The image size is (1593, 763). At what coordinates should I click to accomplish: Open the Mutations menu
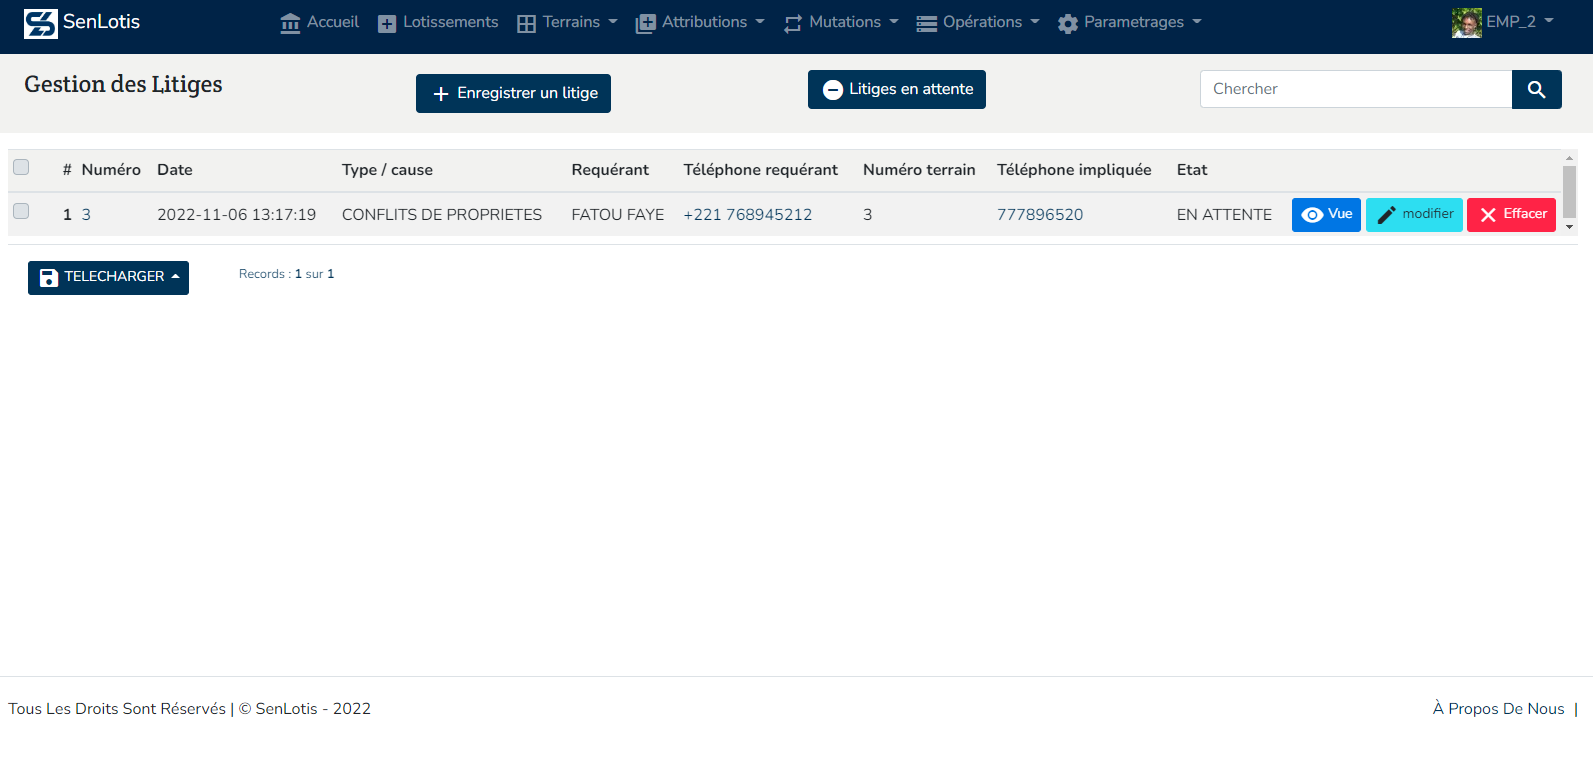[x=841, y=23]
